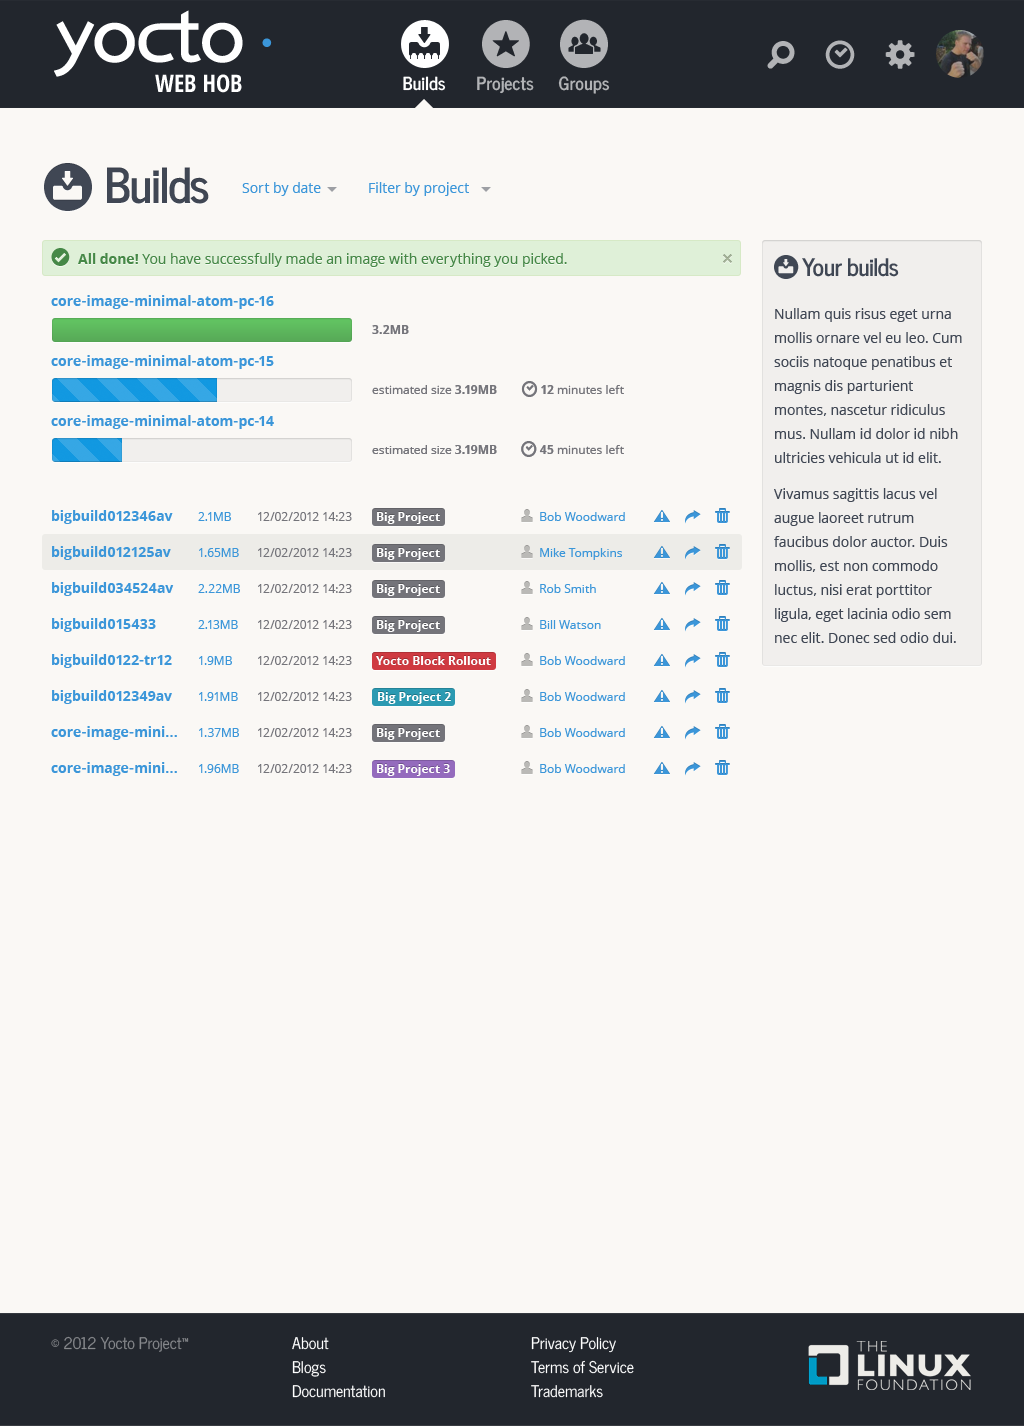The width and height of the screenshot is (1024, 1426).
Task: Open the settings gear icon
Action: (900, 54)
